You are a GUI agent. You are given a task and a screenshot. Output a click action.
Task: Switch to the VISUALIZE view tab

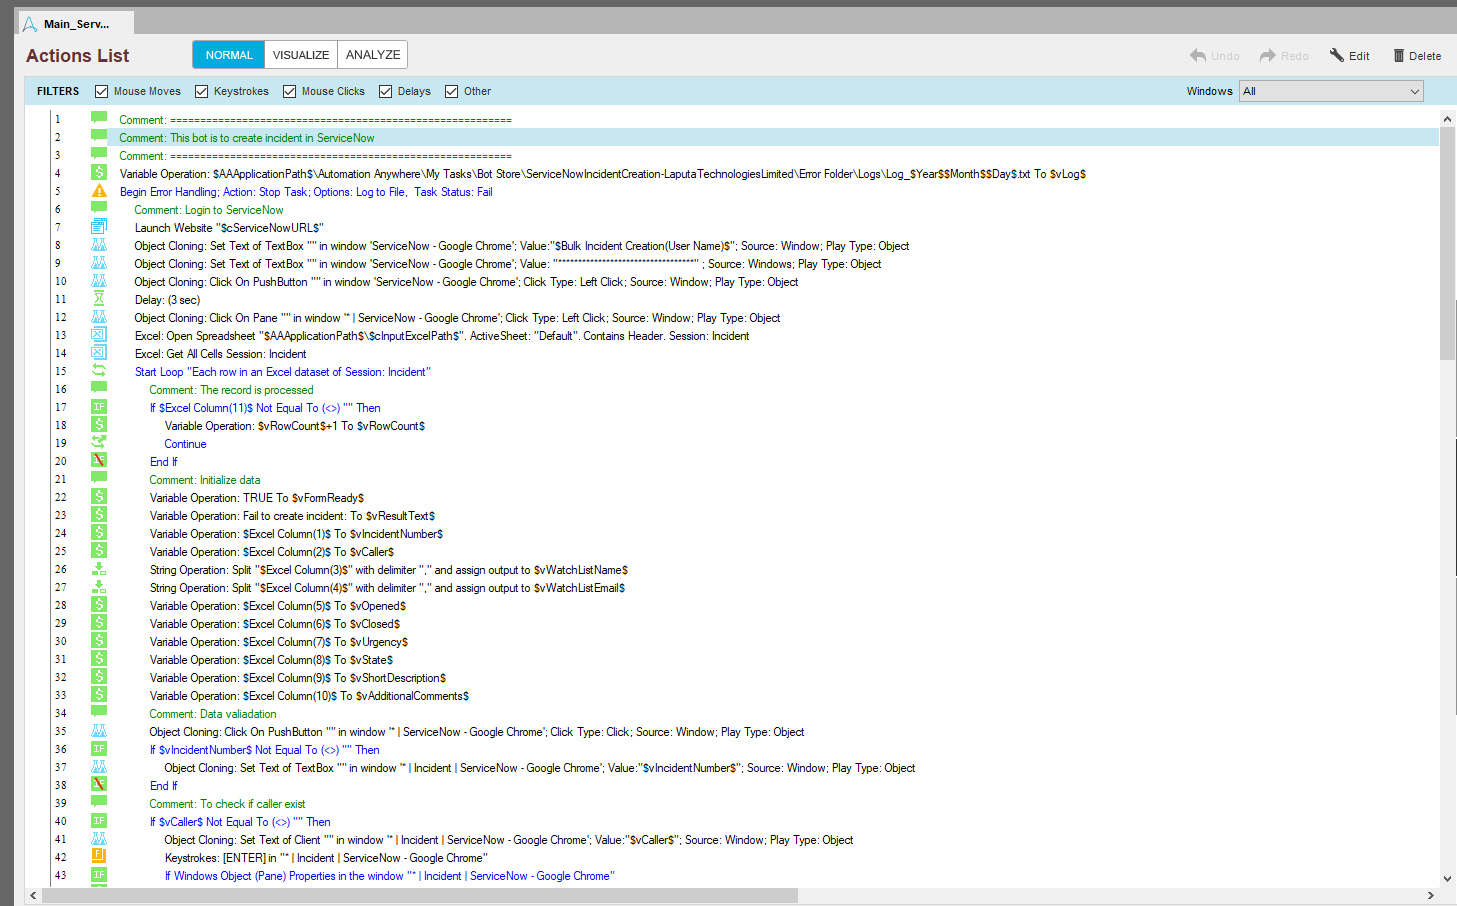301,55
